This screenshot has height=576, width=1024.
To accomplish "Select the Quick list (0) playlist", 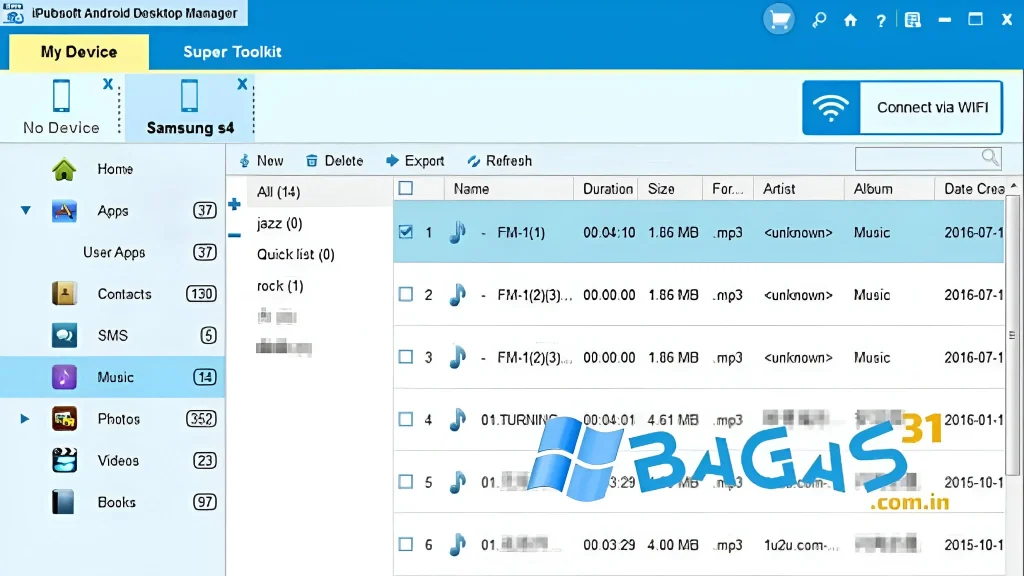I will pyautogui.click(x=295, y=254).
